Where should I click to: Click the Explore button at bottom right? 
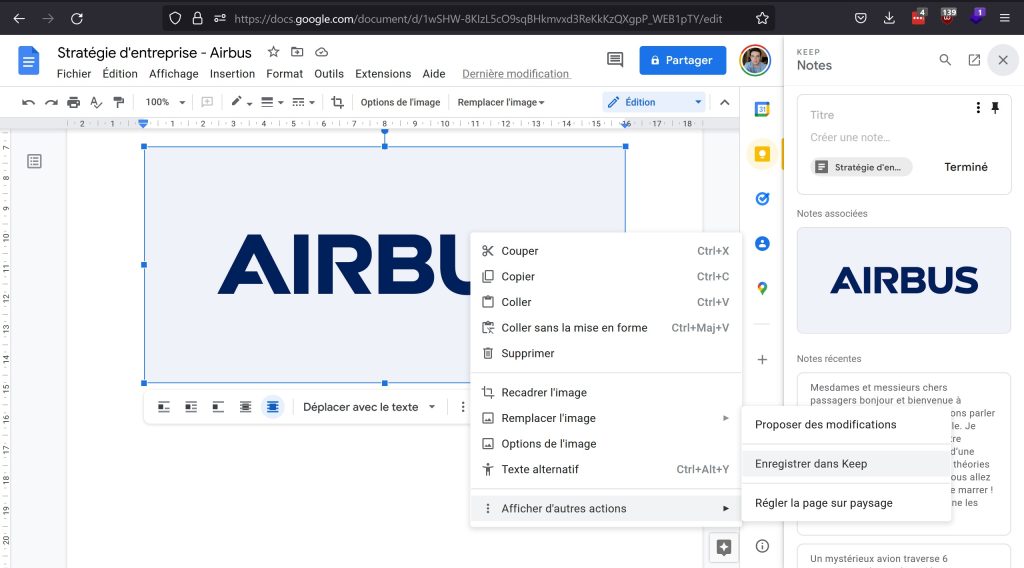click(x=724, y=547)
